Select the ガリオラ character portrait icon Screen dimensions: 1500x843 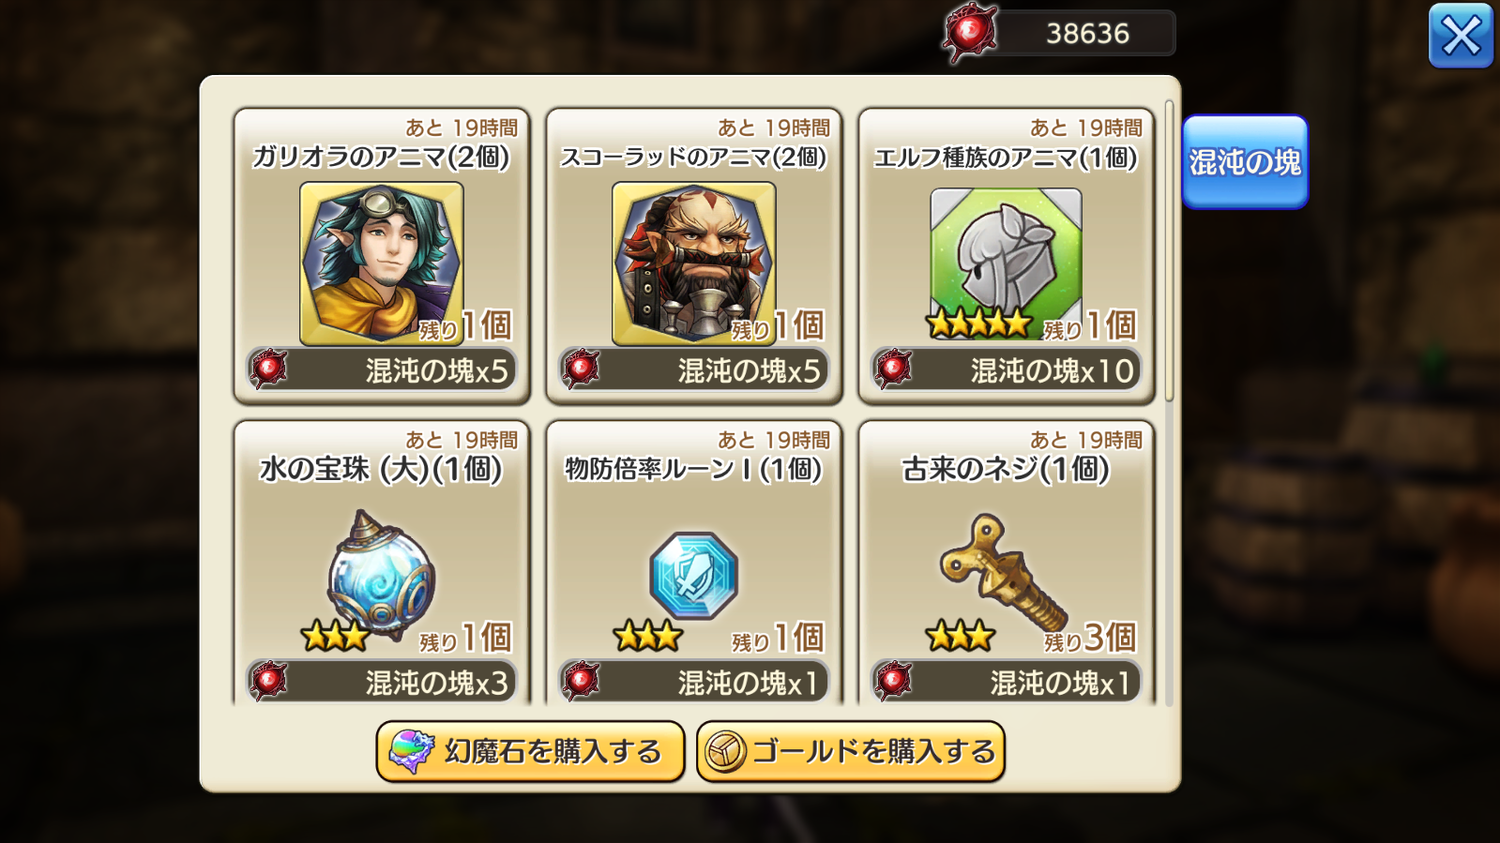coord(381,263)
